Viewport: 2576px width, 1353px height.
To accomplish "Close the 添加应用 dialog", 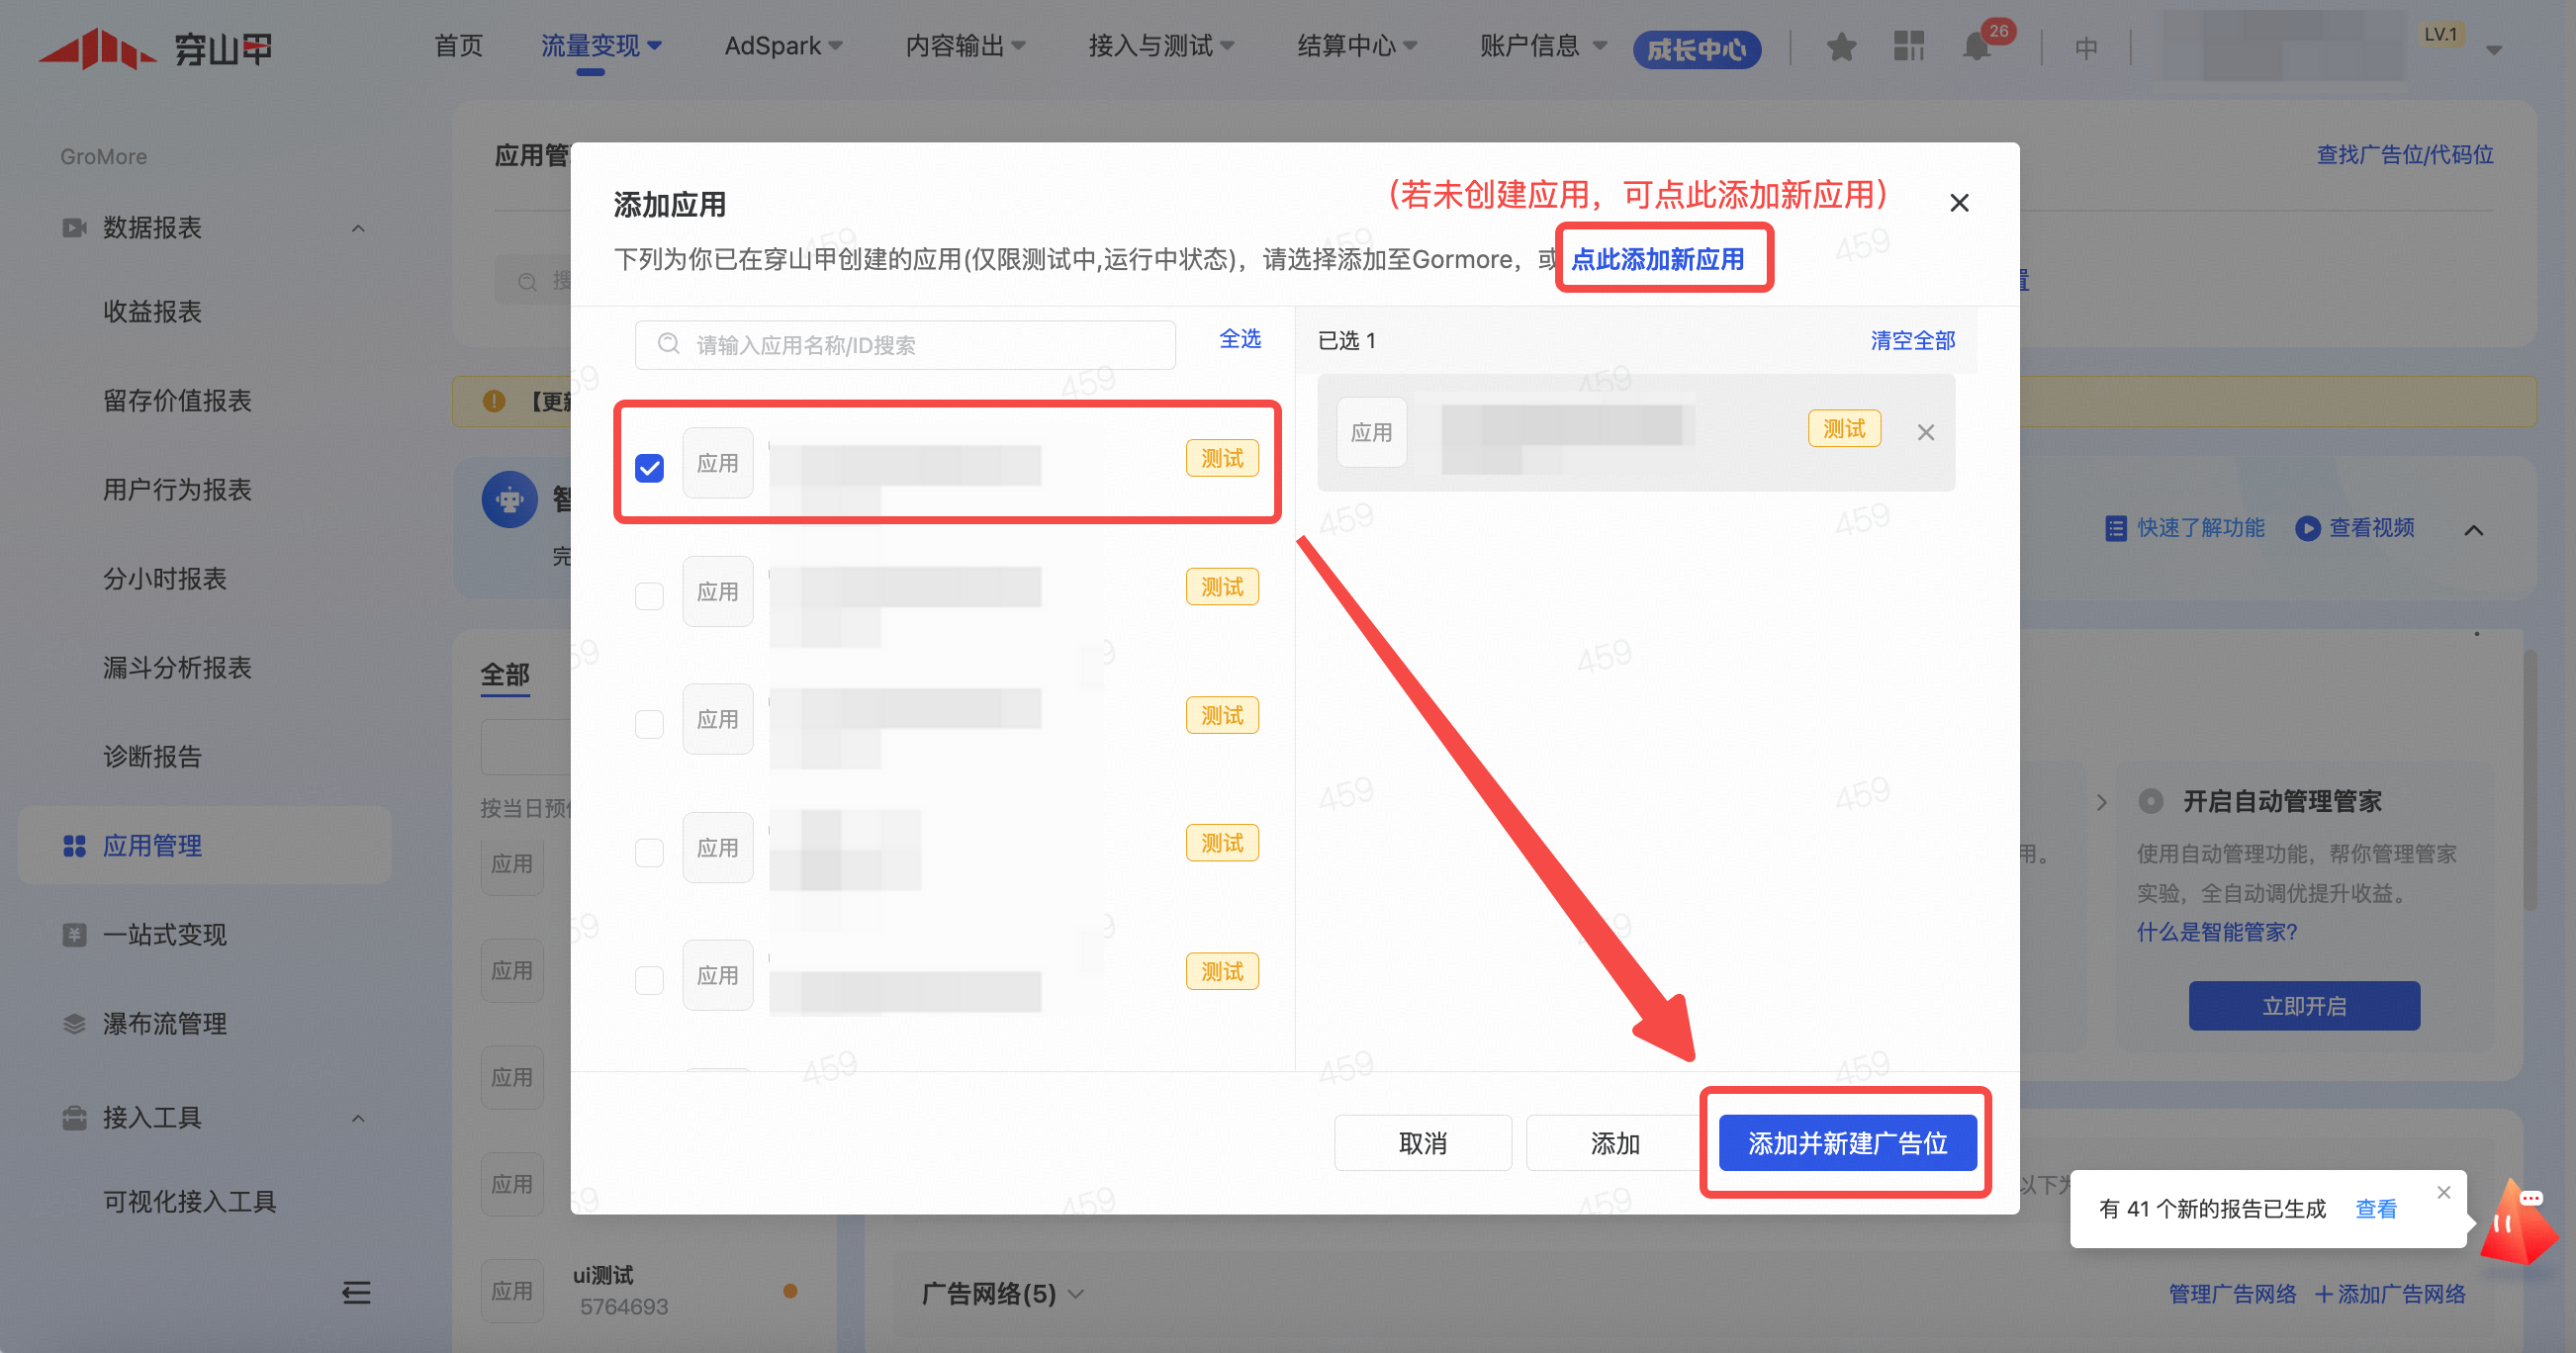I will (x=1959, y=203).
